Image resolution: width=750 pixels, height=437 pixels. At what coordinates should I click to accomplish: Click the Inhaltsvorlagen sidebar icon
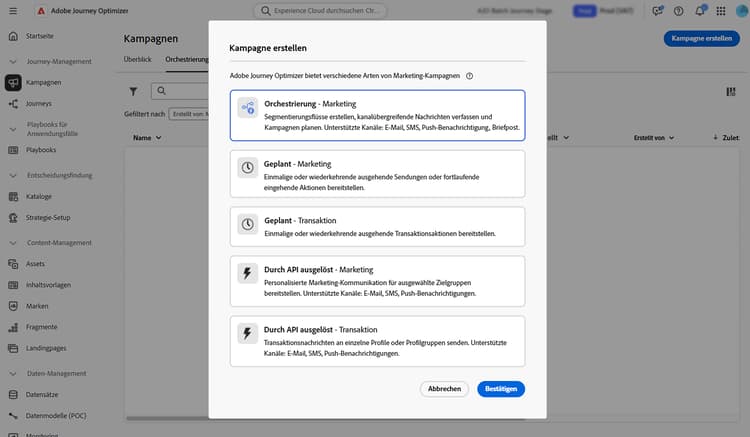13,285
